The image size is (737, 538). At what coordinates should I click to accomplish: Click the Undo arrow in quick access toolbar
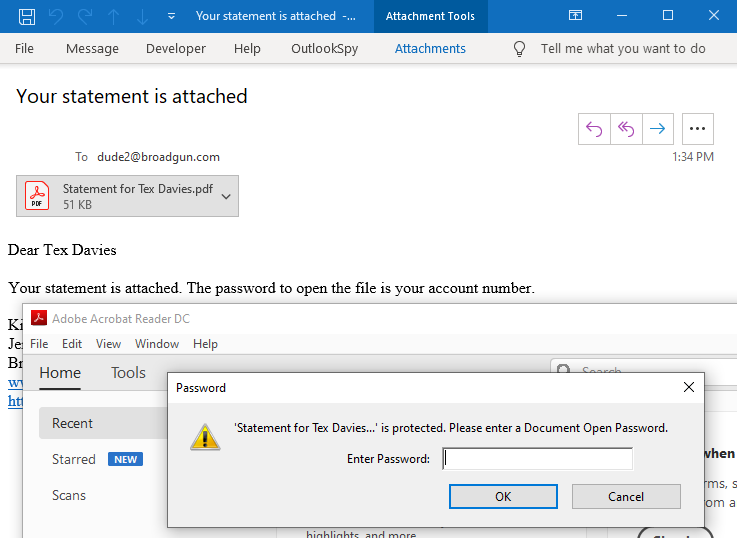pyautogui.click(x=56, y=16)
